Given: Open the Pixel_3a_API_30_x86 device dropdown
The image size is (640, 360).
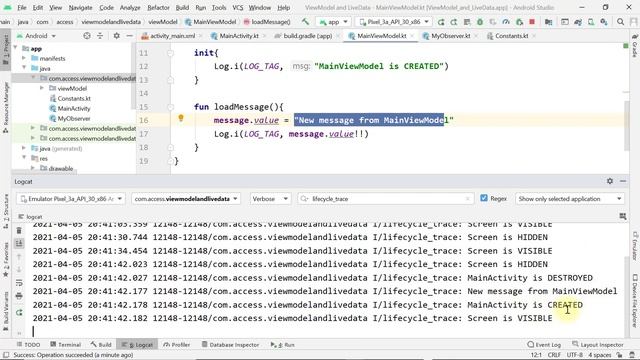Looking at the screenshot, I should coord(393,22).
